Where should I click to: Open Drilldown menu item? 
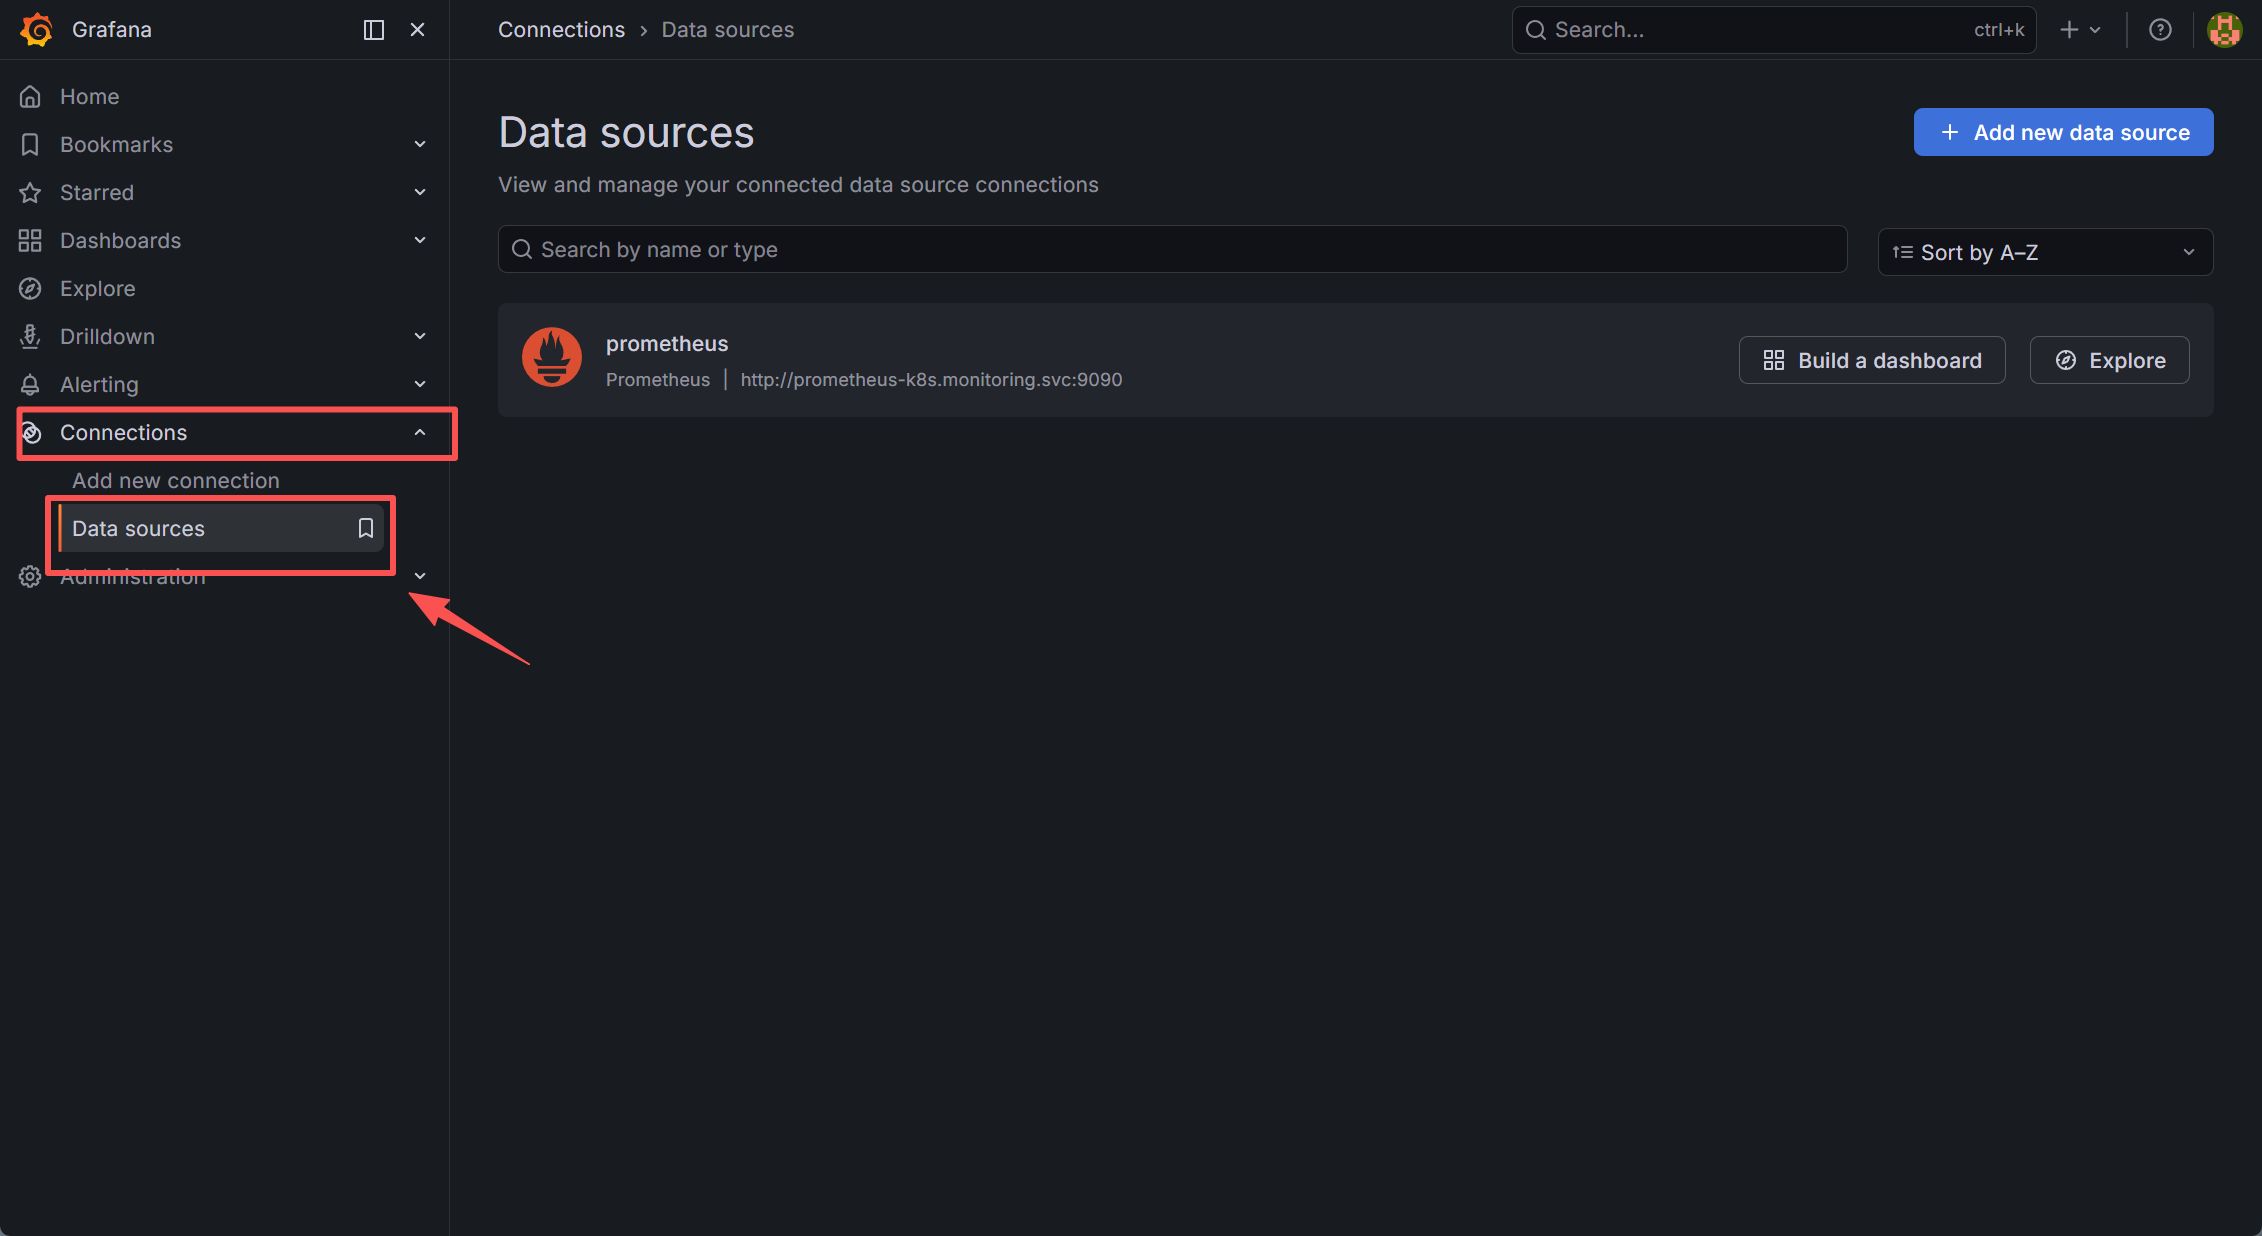click(x=107, y=337)
